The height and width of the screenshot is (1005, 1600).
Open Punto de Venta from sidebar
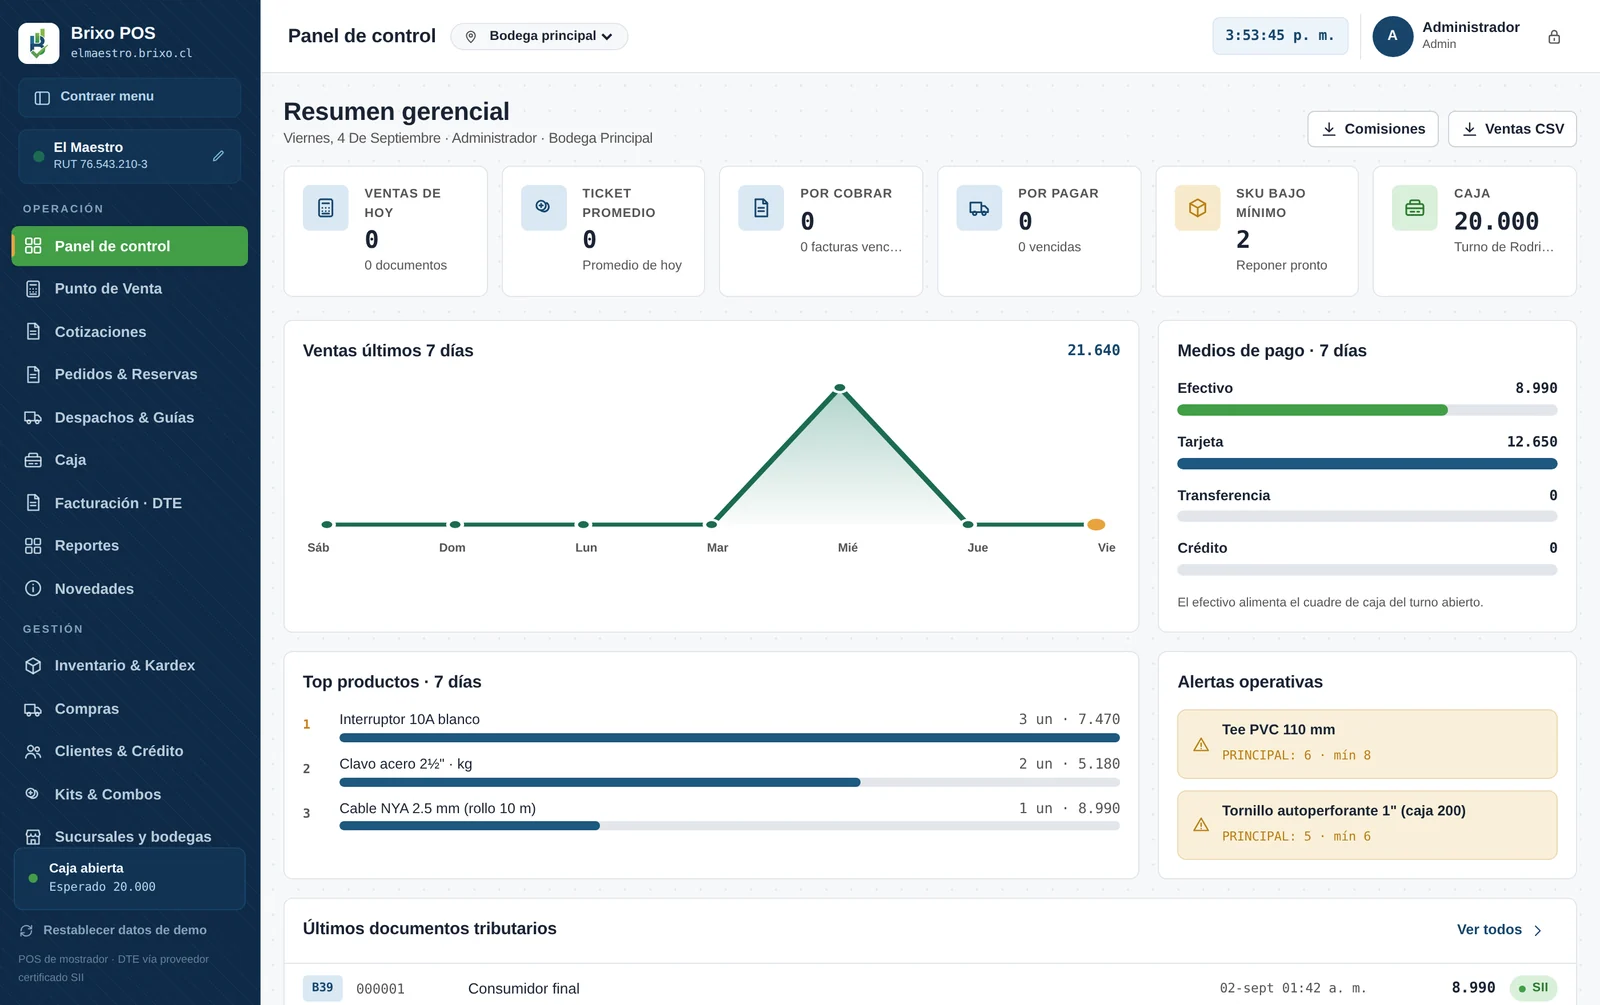pos(129,289)
